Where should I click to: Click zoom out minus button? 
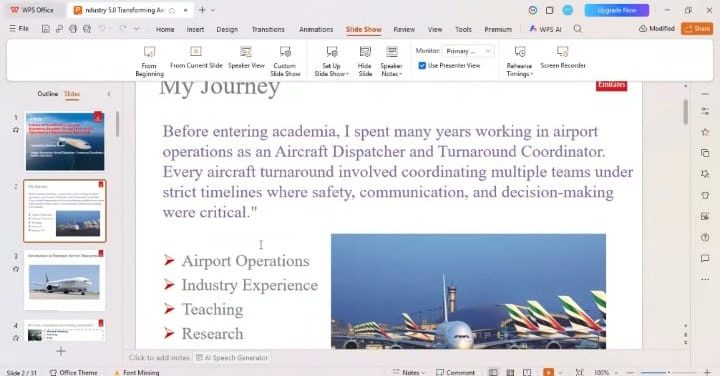pyautogui.click(x=630, y=372)
